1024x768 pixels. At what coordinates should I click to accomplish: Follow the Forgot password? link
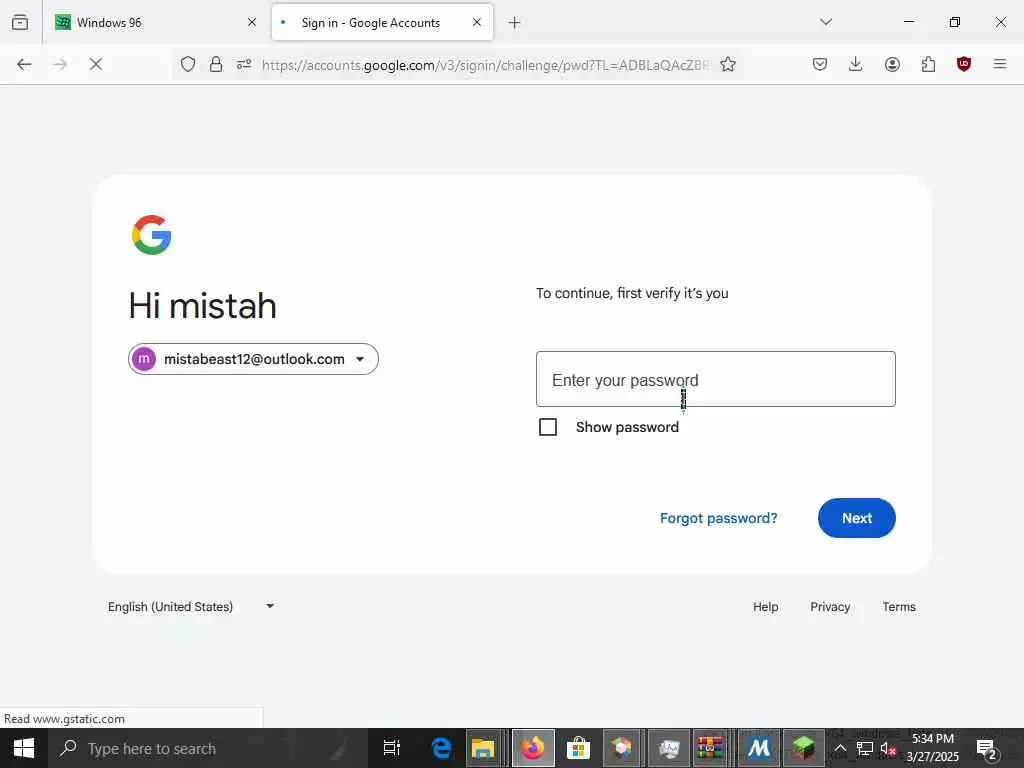pyautogui.click(x=718, y=518)
